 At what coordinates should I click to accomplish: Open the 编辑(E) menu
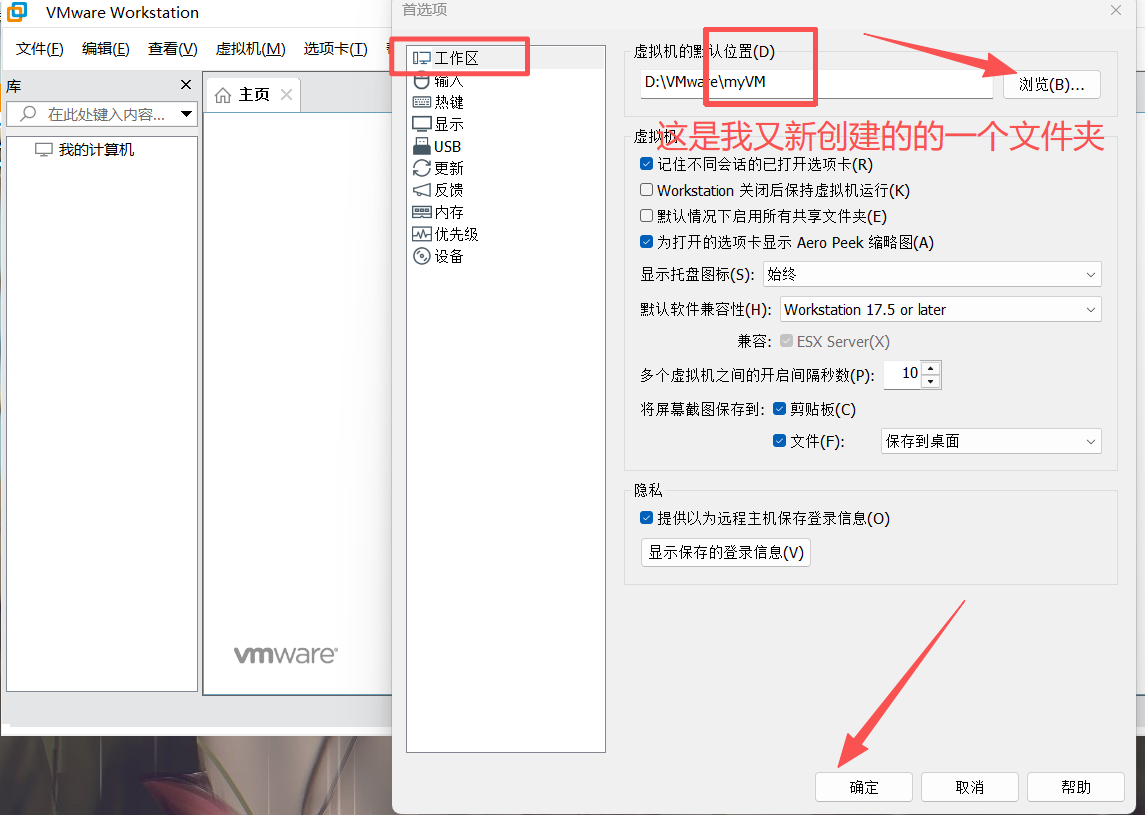pos(106,49)
